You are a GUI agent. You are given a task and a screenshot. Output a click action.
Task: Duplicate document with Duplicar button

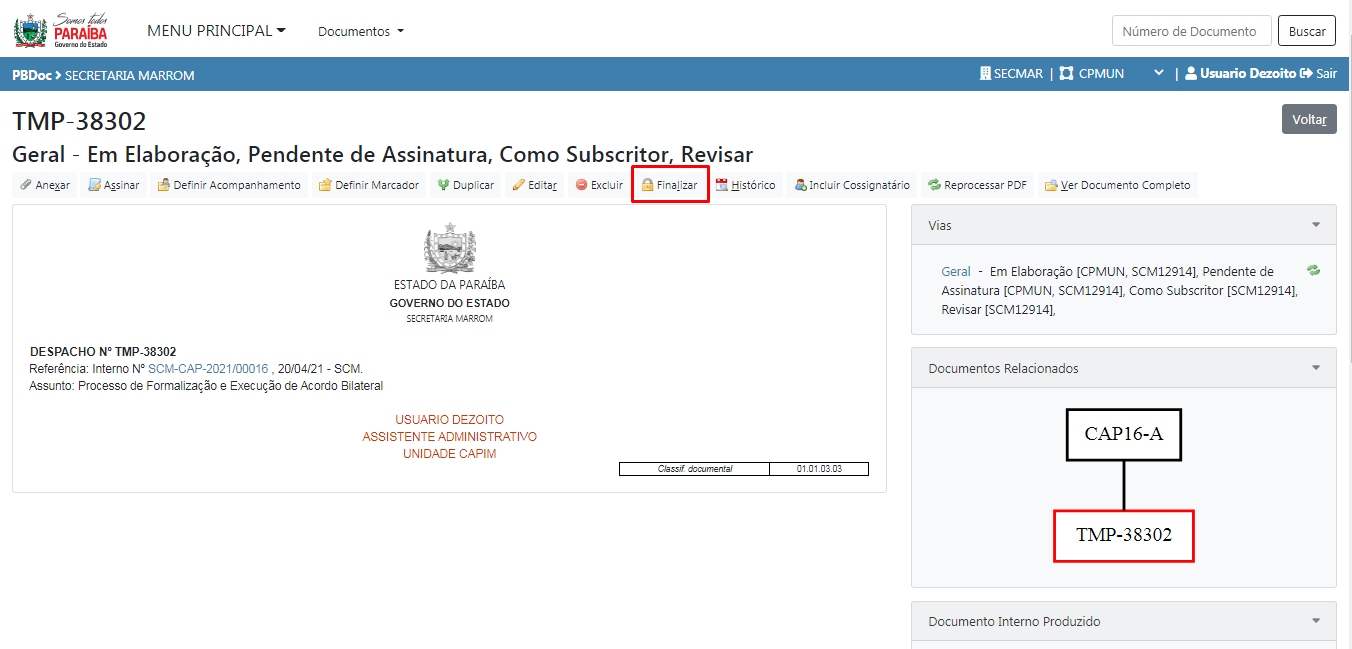(x=465, y=185)
